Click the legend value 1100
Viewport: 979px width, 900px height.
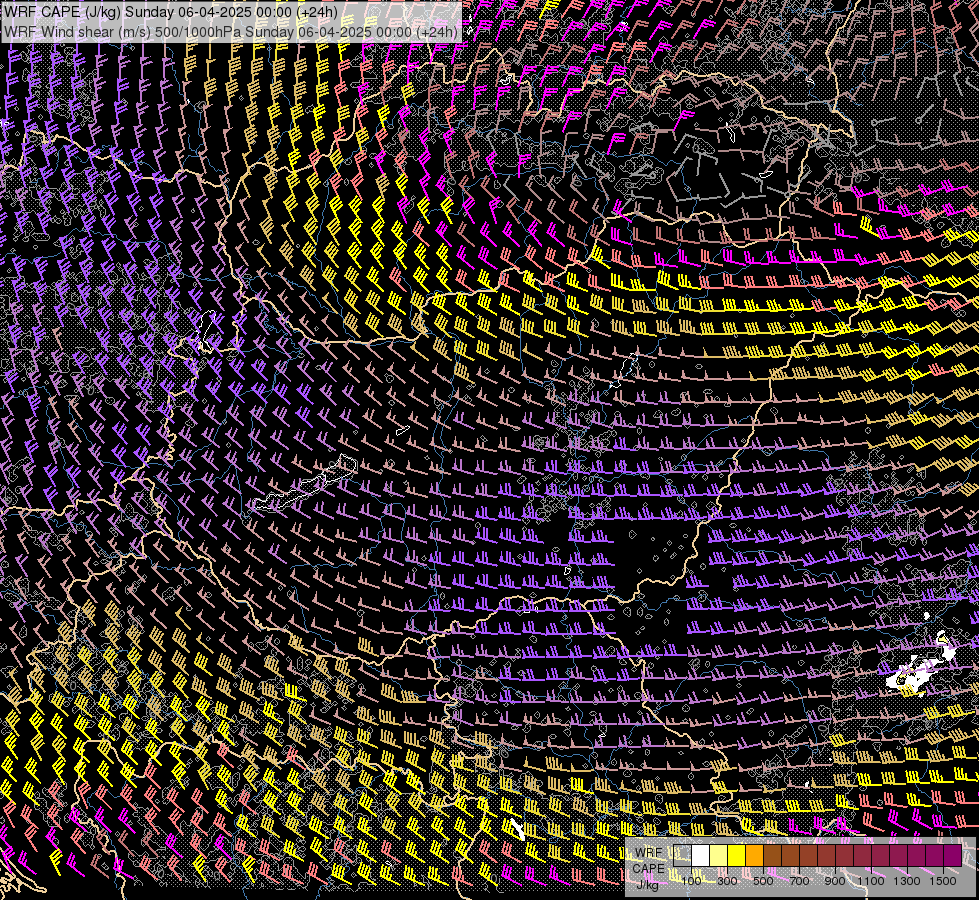(871, 881)
